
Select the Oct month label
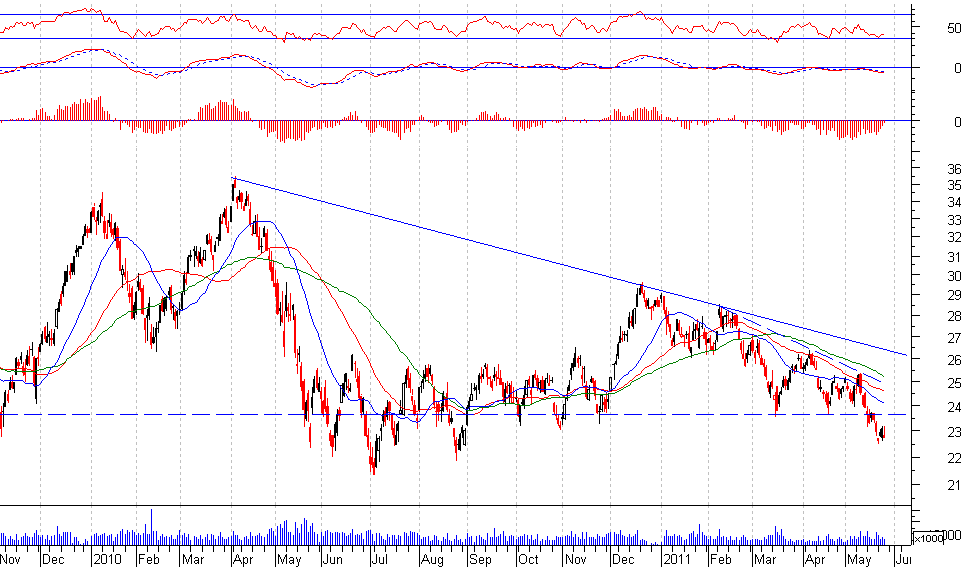click(529, 560)
